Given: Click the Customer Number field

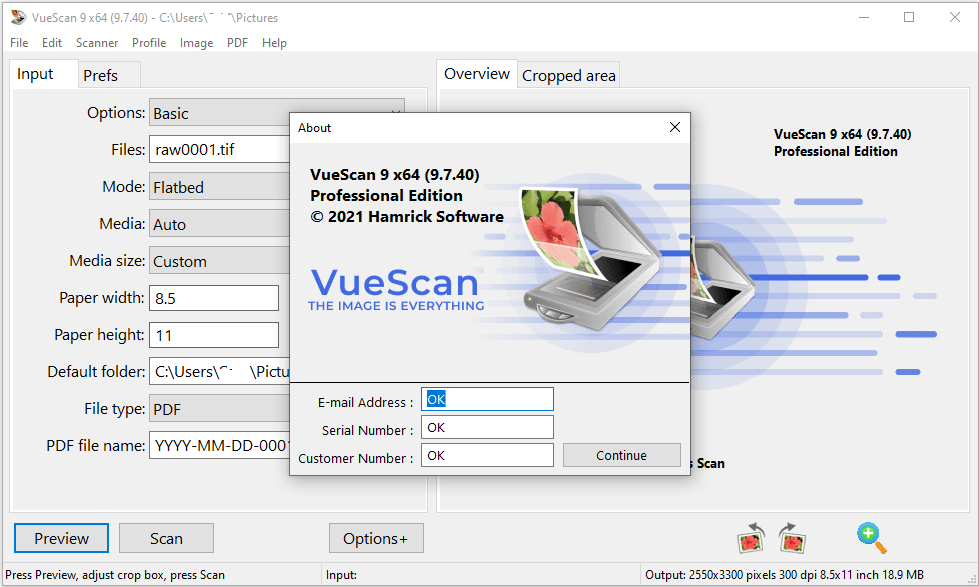Looking at the screenshot, I should point(487,455).
